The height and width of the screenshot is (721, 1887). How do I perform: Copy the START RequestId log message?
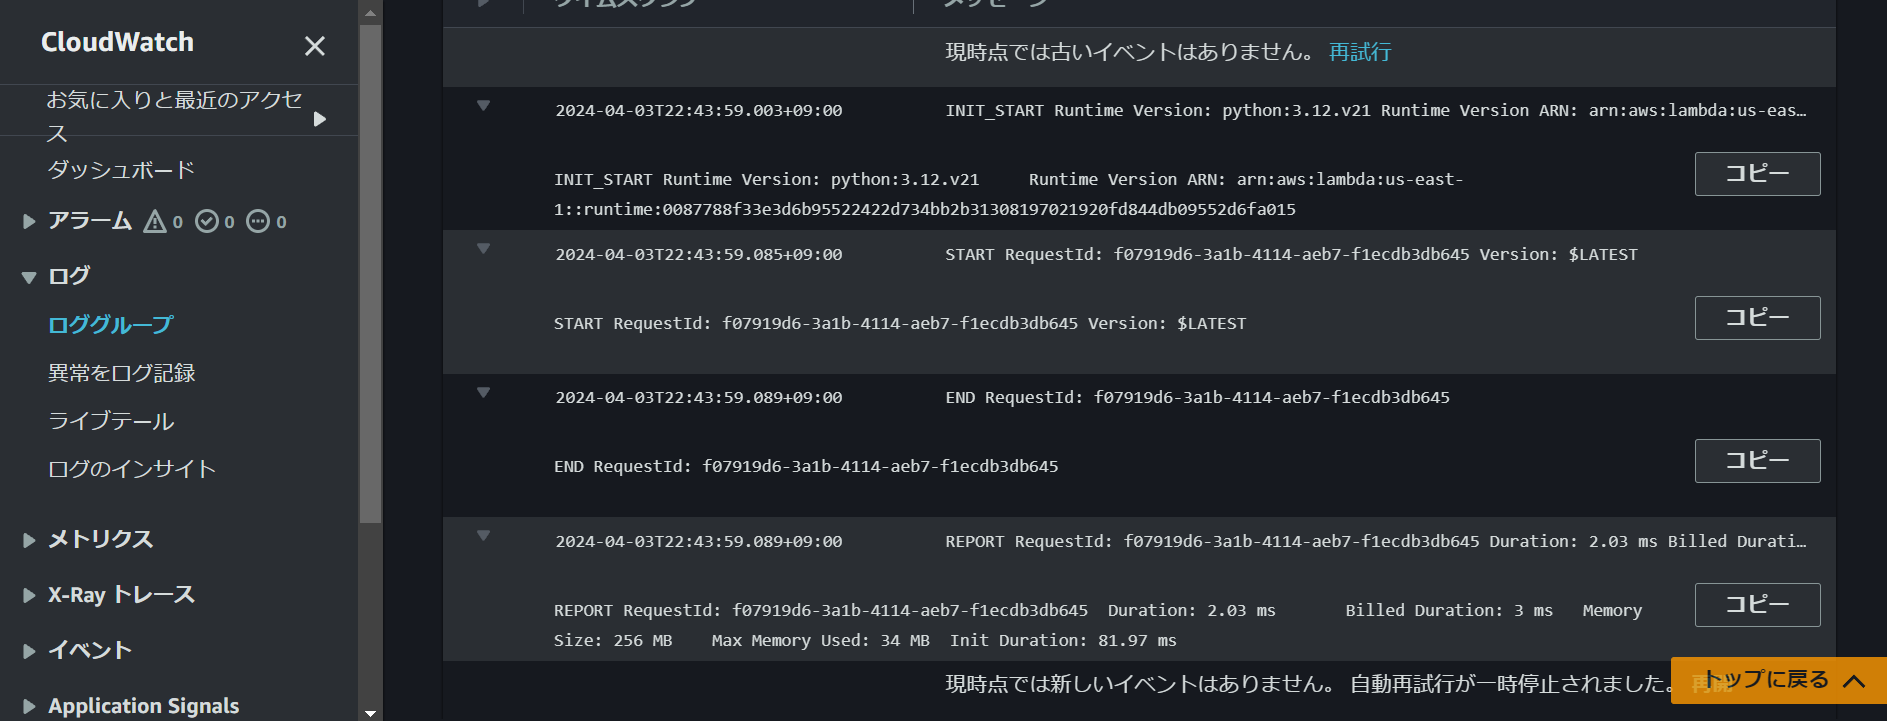pyautogui.click(x=1757, y=318)
